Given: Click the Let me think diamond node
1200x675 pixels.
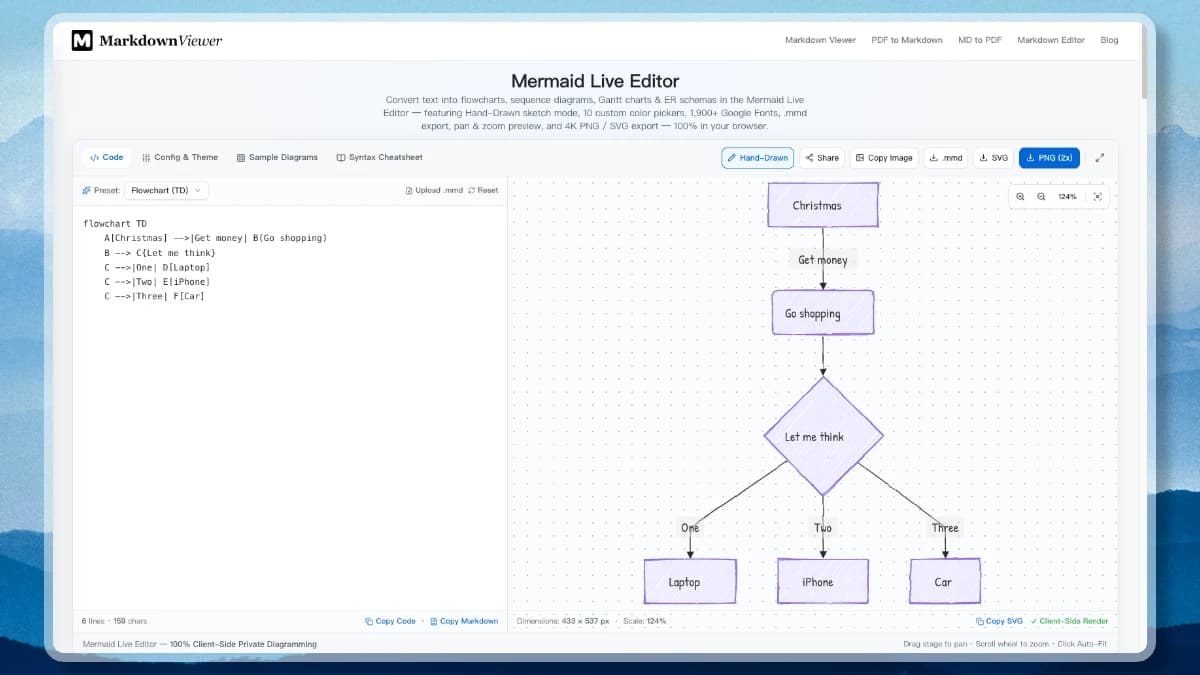Looking at the screenshot, I should (x=823, y=436).
